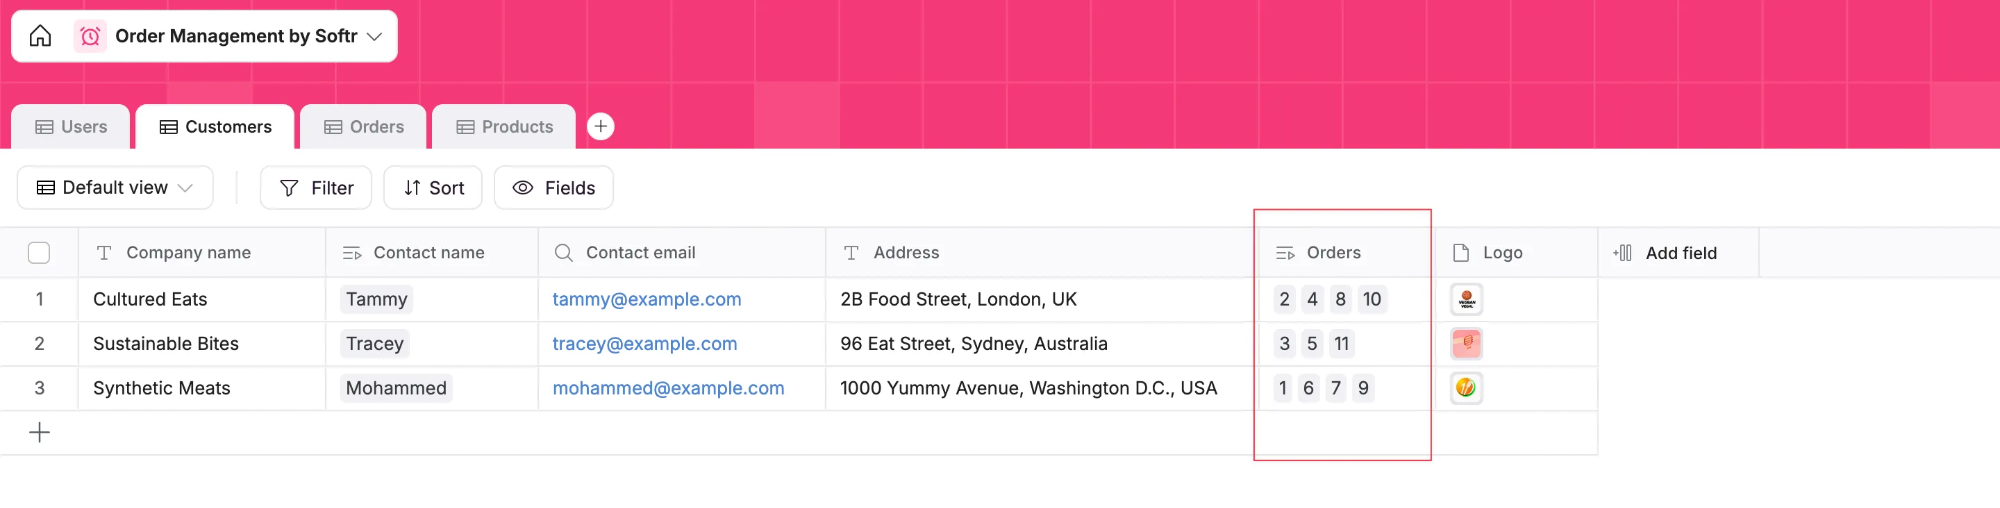Open linked order 7 for Synthetic Meats
This screenshot has height=508, width=2000.
click(1336, 388)
